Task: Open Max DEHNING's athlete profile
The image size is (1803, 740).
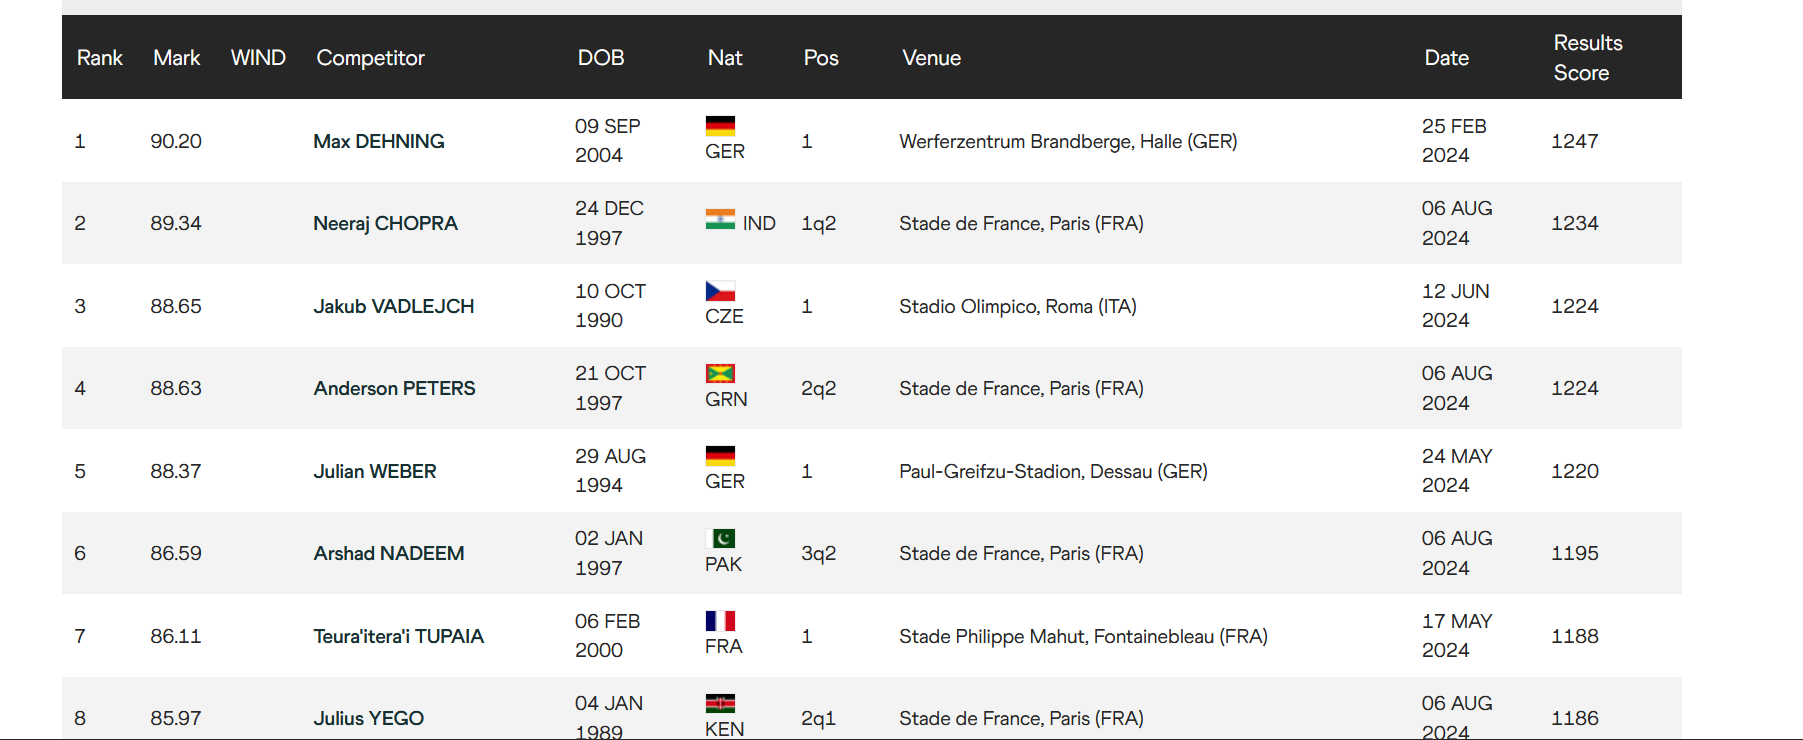Action: coord(378,141)
